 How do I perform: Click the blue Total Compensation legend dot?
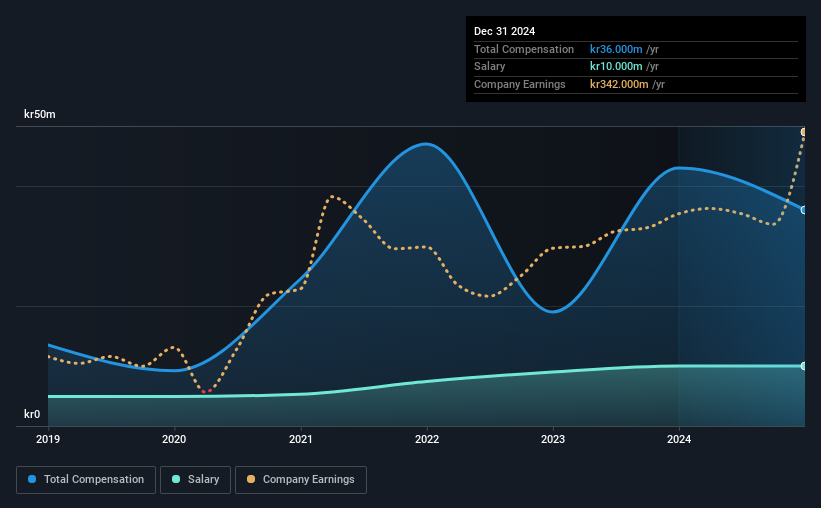pyautogui.click(x=32, y=479)
